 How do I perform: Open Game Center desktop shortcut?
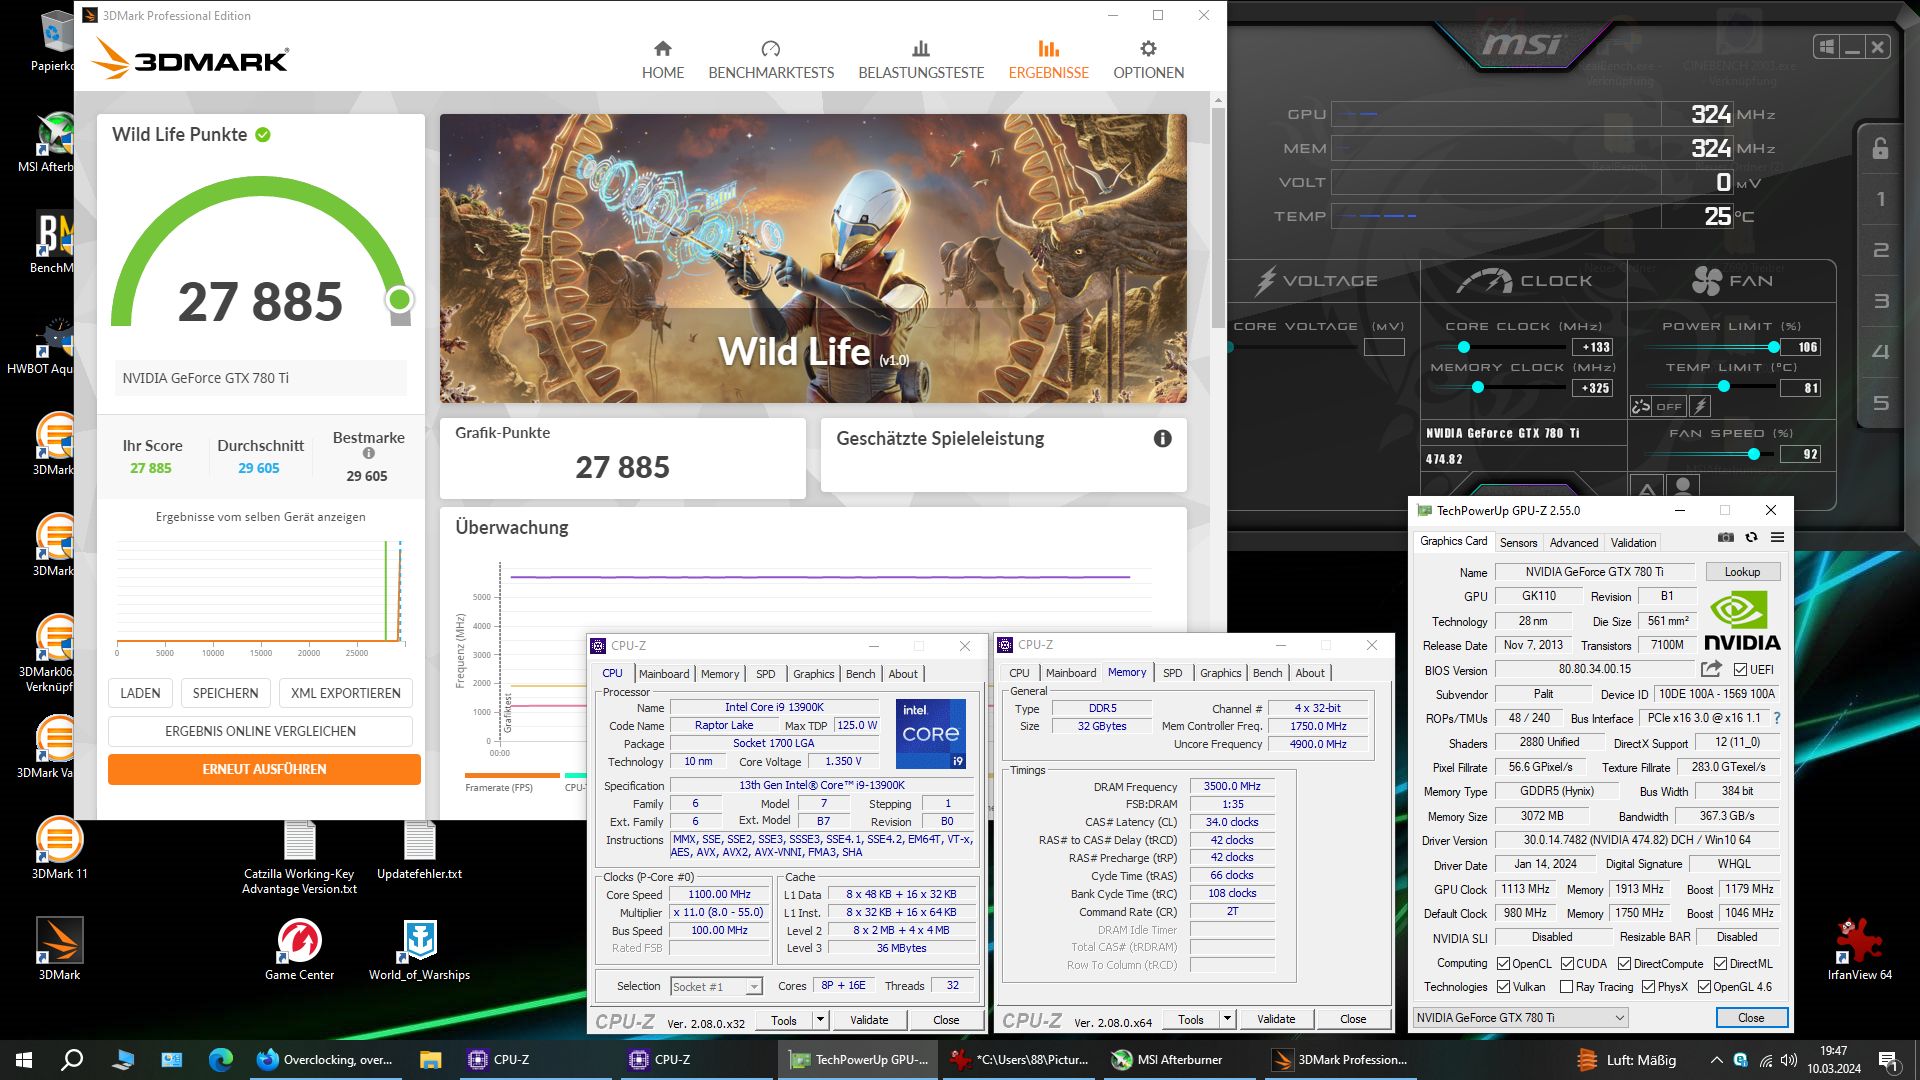coord(299,949)
